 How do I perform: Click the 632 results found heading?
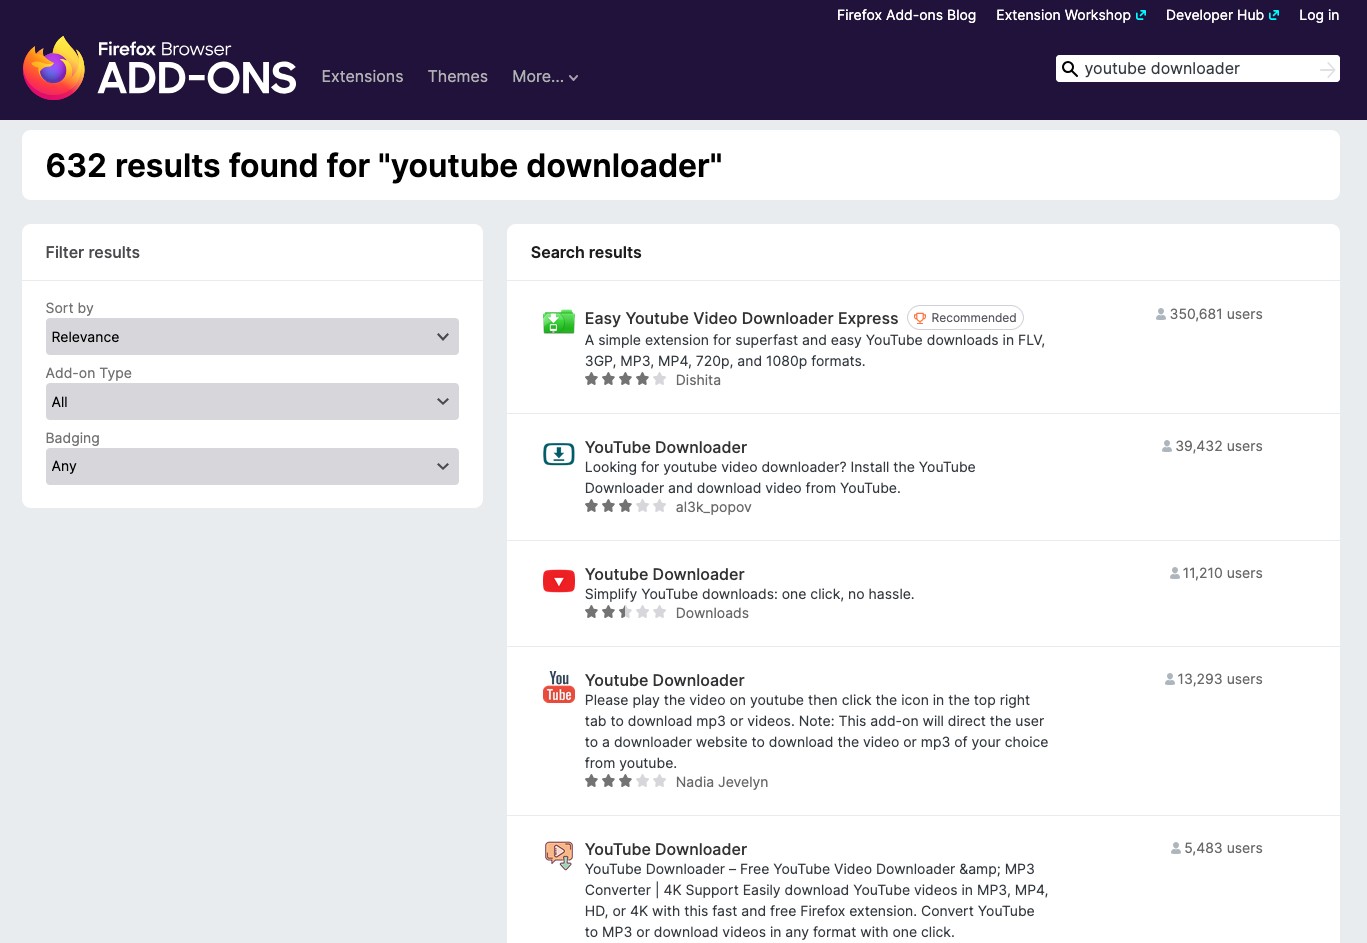click(x=384, y=165)
